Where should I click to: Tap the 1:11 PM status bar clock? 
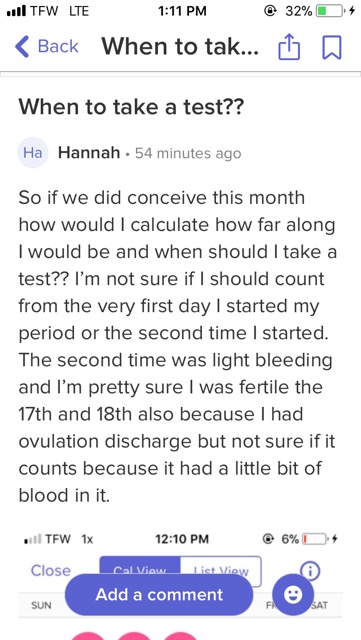coord(182,11)
